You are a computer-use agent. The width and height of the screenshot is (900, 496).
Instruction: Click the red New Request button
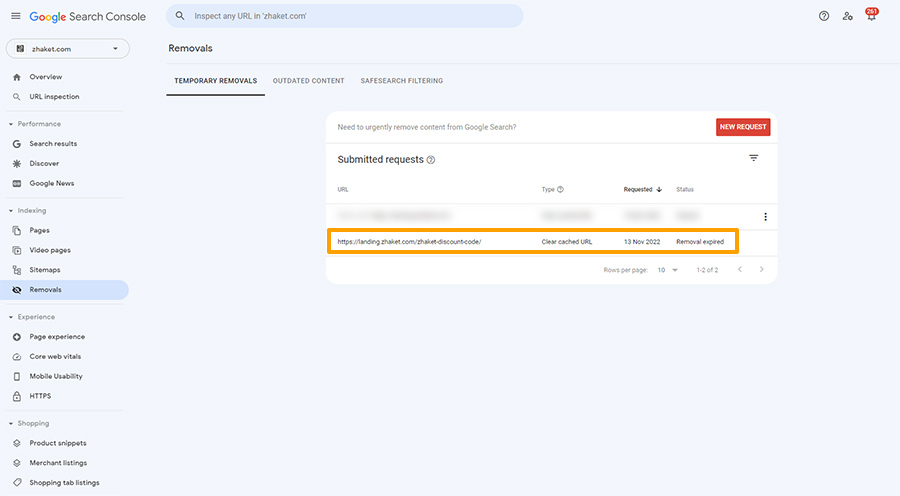click(x=743, y=127)
